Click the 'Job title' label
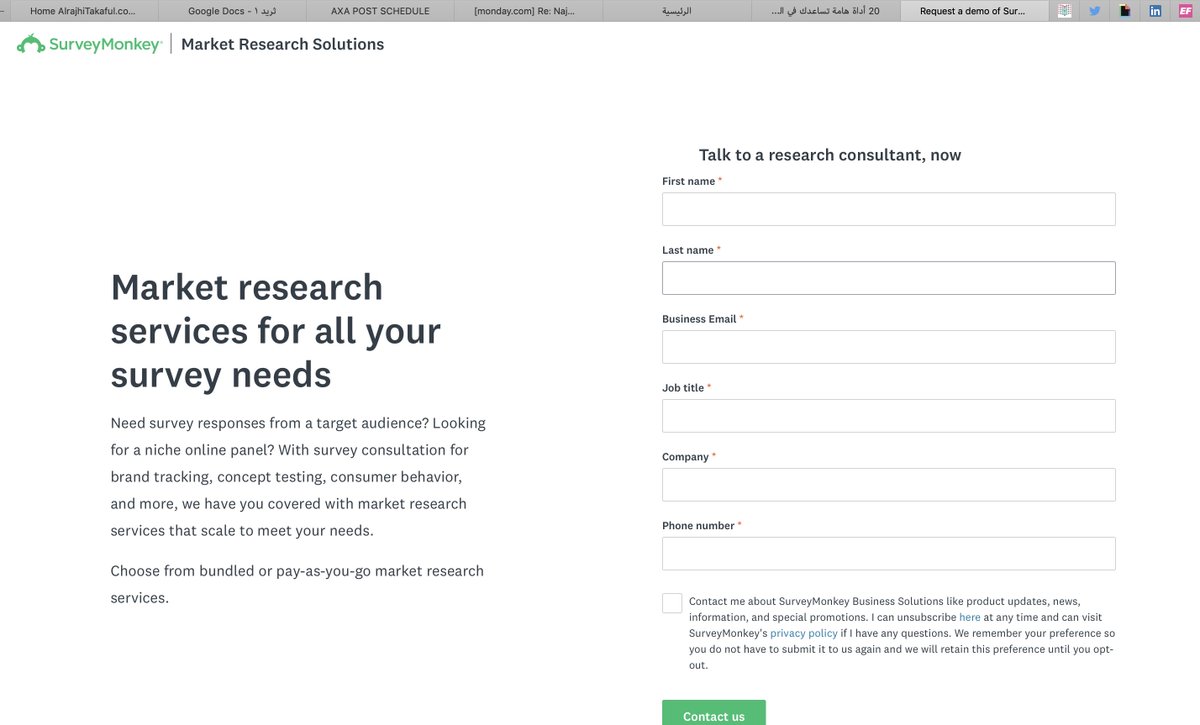Image resolution: width=1200 pixels, height=725 pixels. click(683, 388)
